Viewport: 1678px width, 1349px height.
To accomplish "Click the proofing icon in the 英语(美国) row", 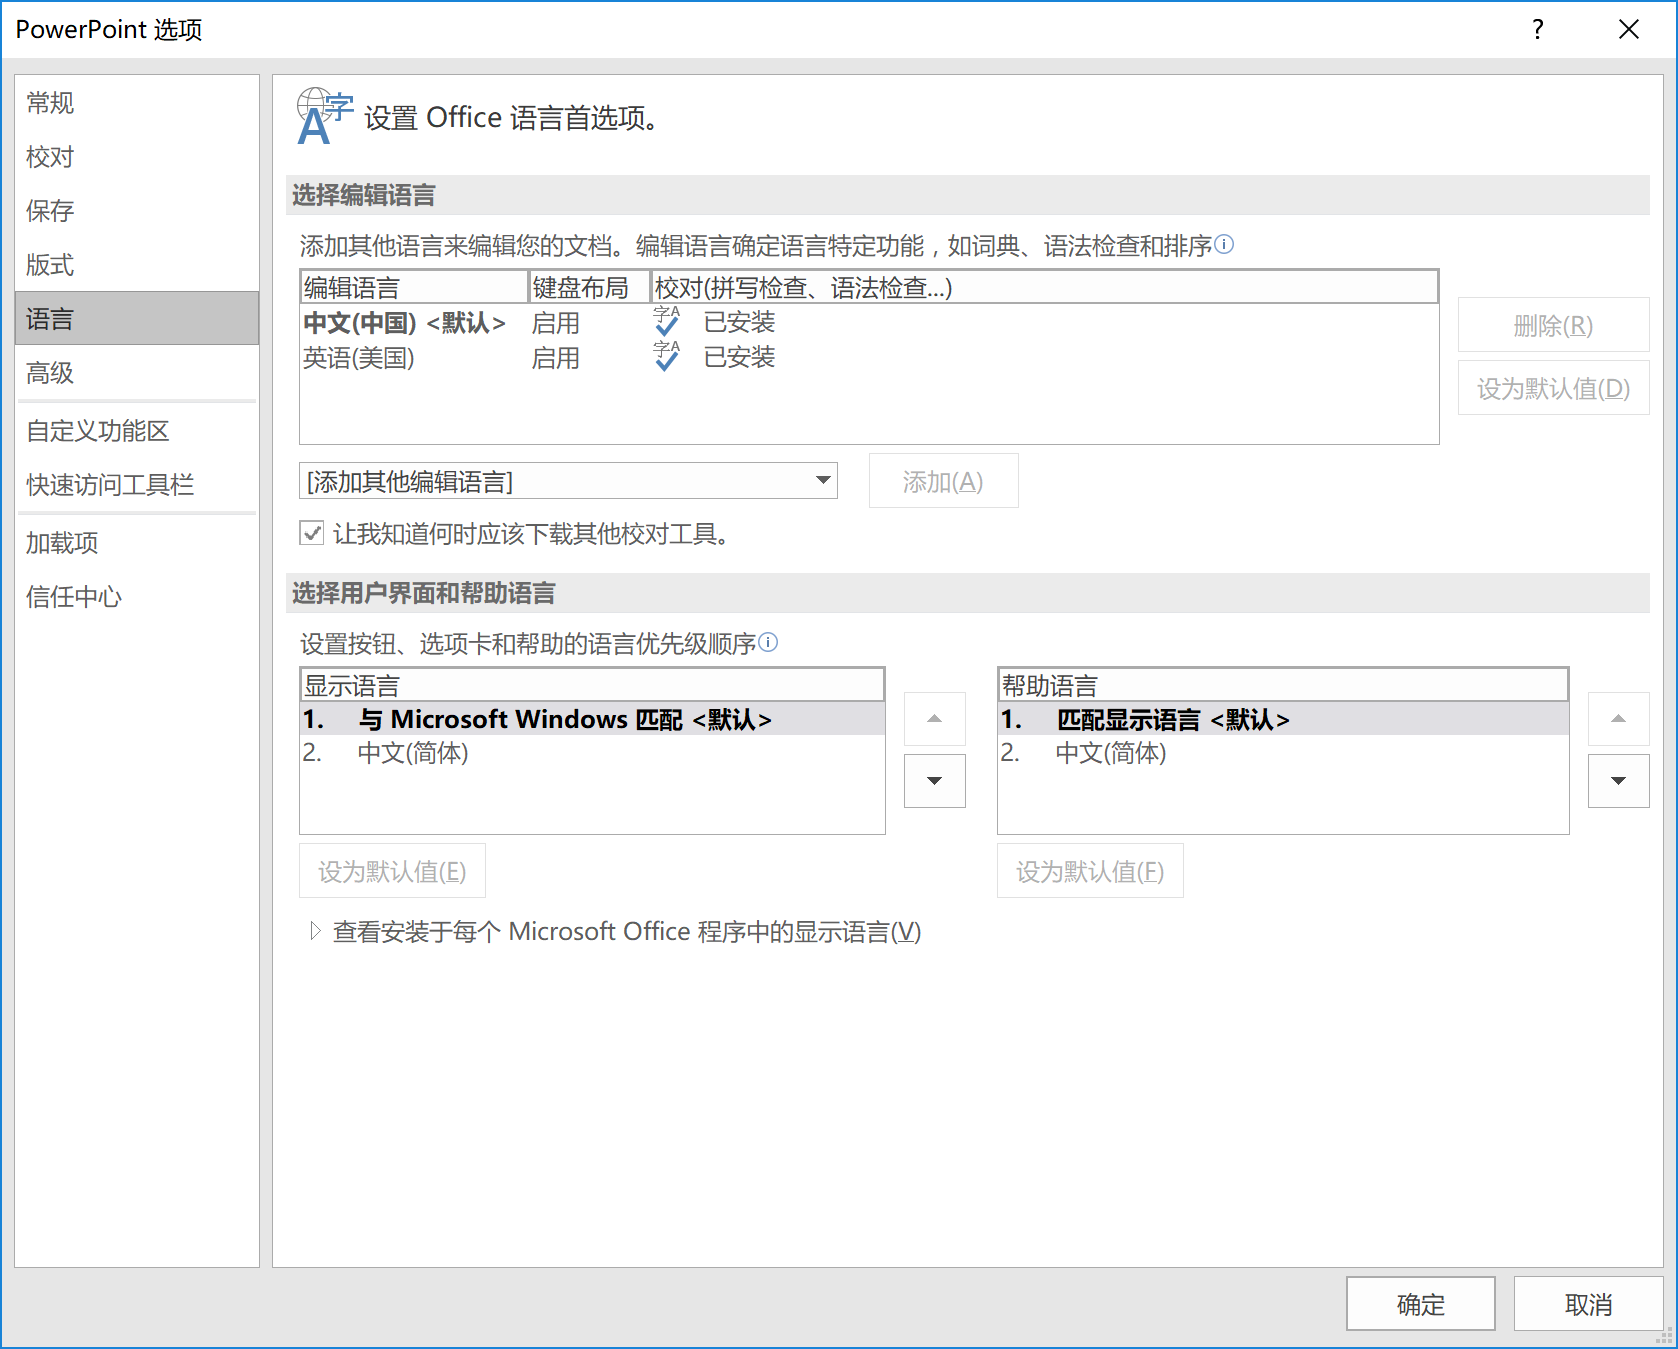I will (666, 357).
